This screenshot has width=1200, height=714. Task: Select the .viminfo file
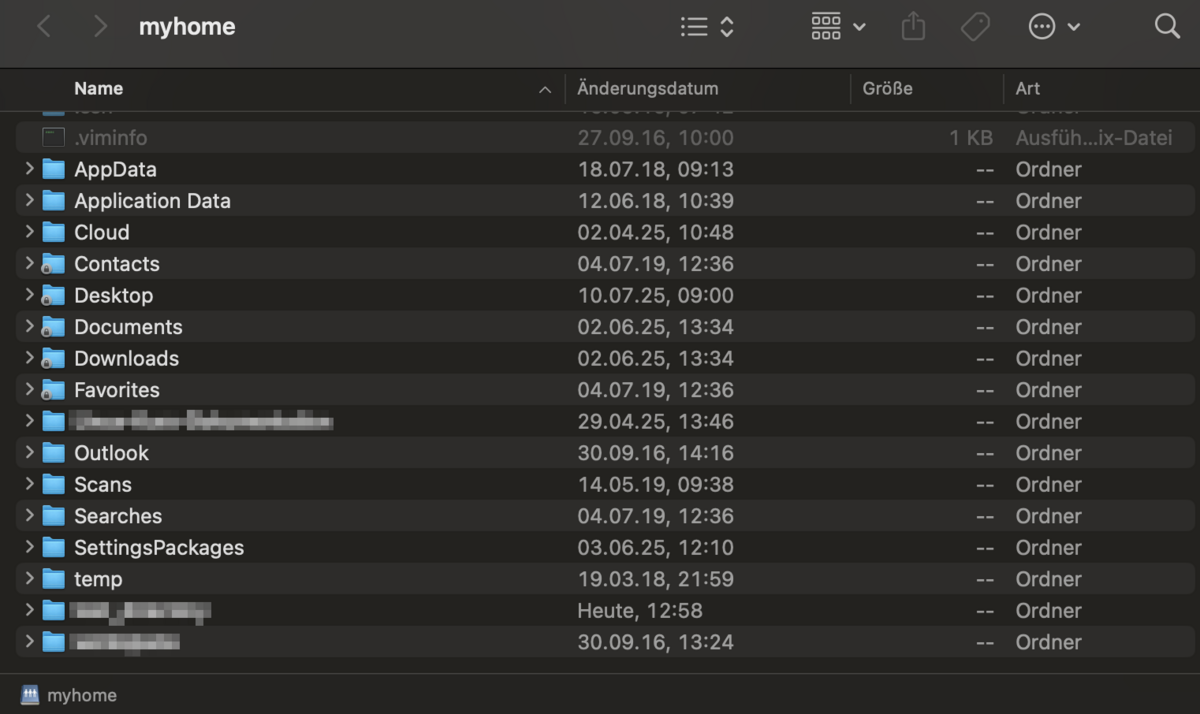pyautogui.click(x=110, y=138)
